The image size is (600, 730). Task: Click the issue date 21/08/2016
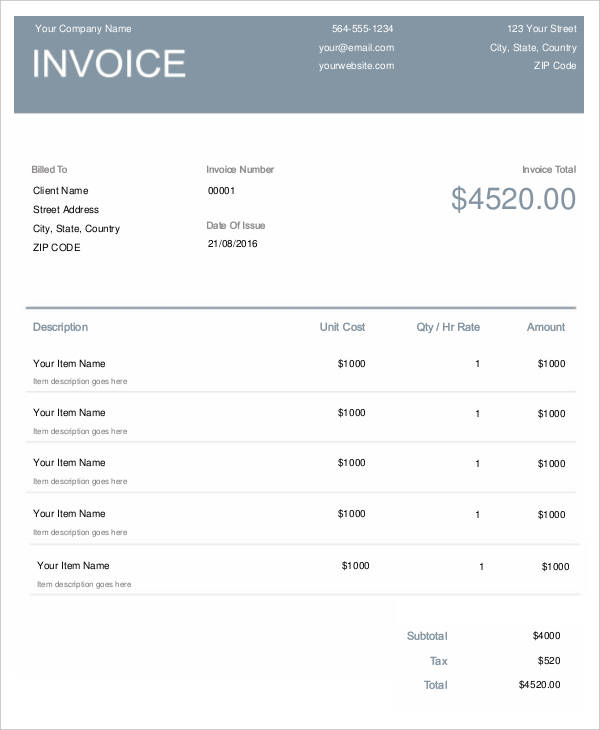click(x=232, y=243)
